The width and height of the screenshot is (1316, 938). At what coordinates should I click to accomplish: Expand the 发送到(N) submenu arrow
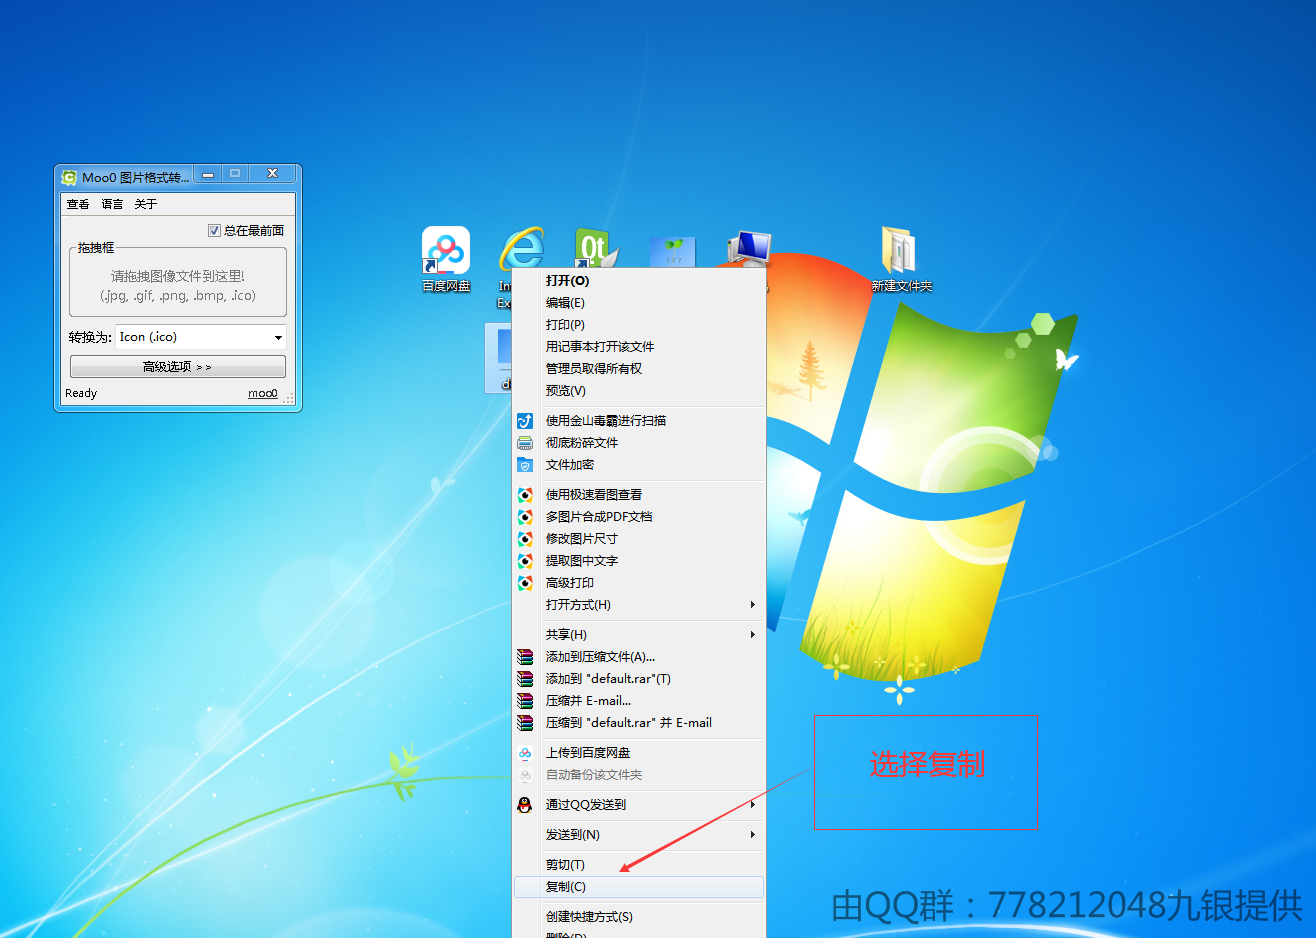tap(753, 835)
